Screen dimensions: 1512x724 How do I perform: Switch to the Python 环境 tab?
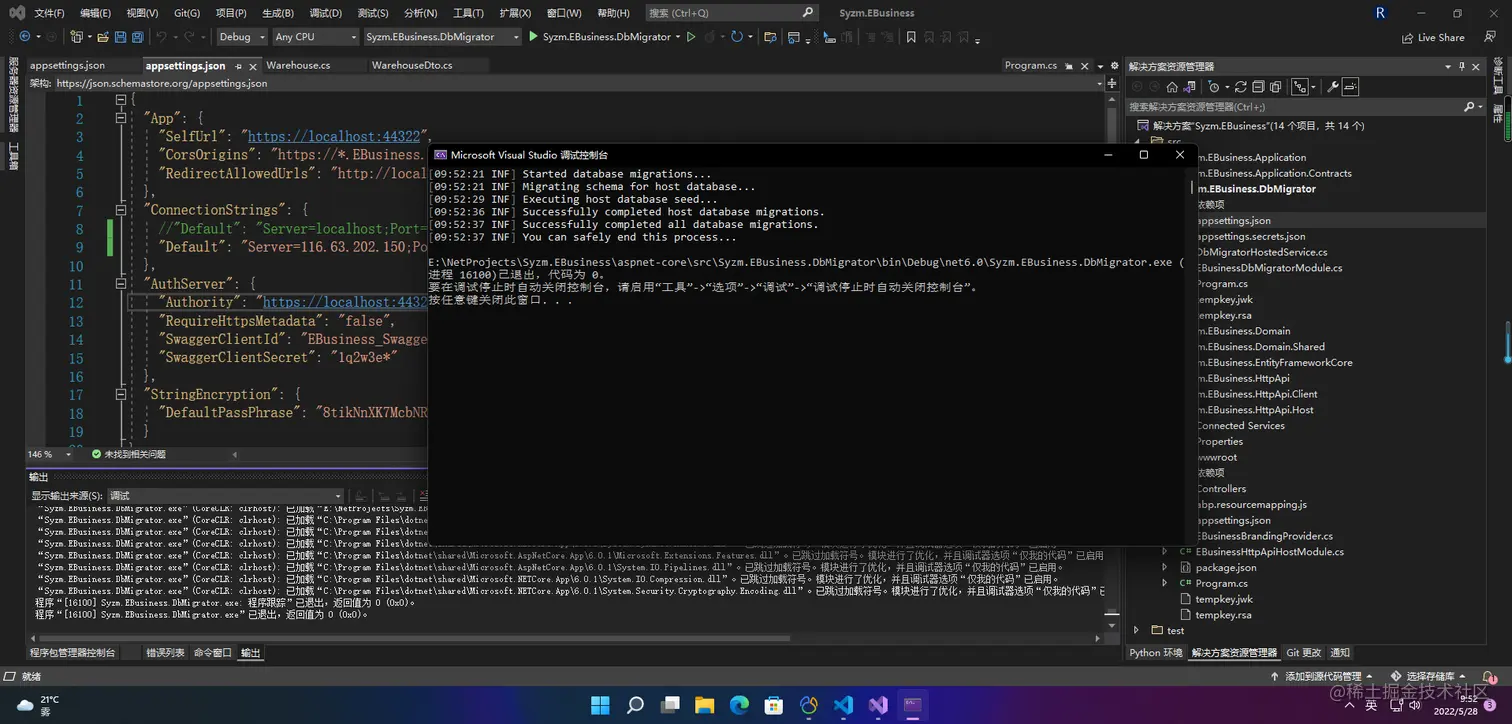tap(1156, 653)
